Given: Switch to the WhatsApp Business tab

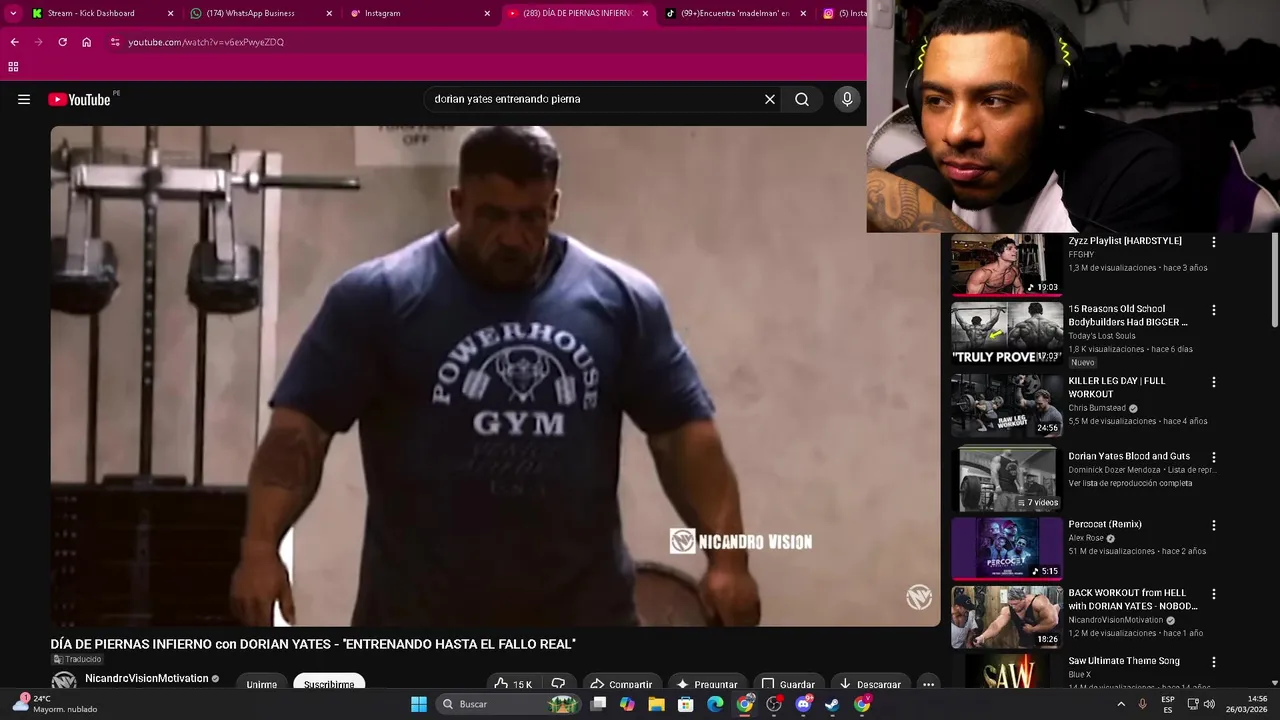Looking at the screenshot, I should pos(260,13).
